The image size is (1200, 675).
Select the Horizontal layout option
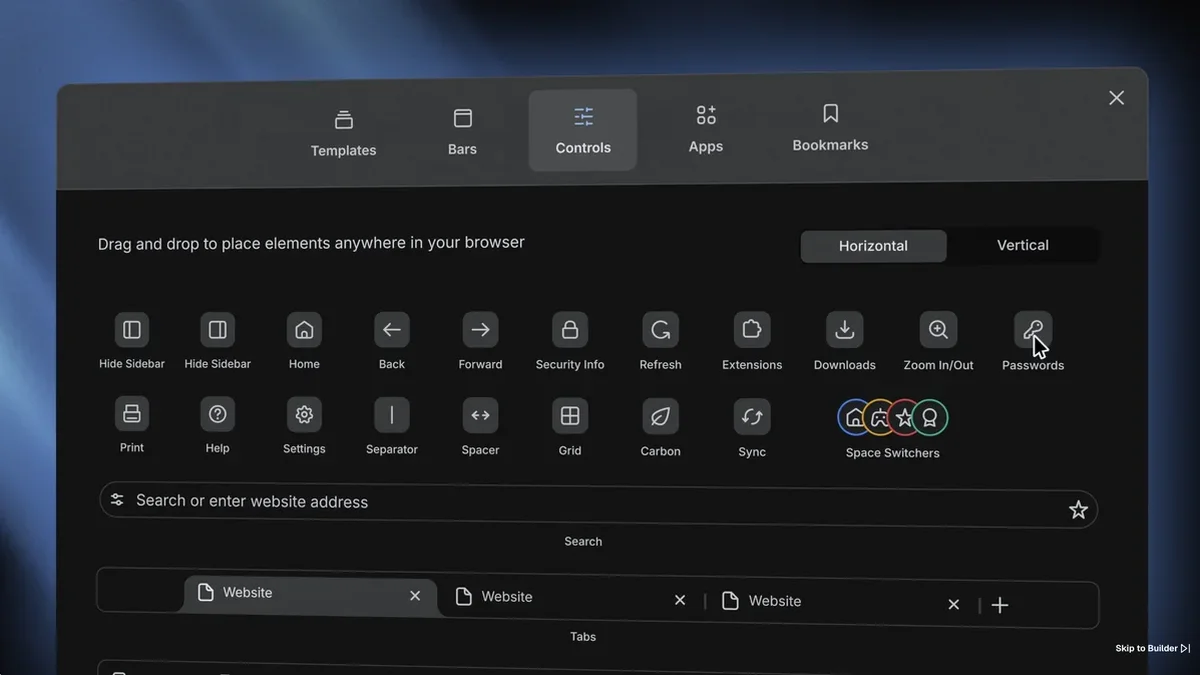click(873, 246)
